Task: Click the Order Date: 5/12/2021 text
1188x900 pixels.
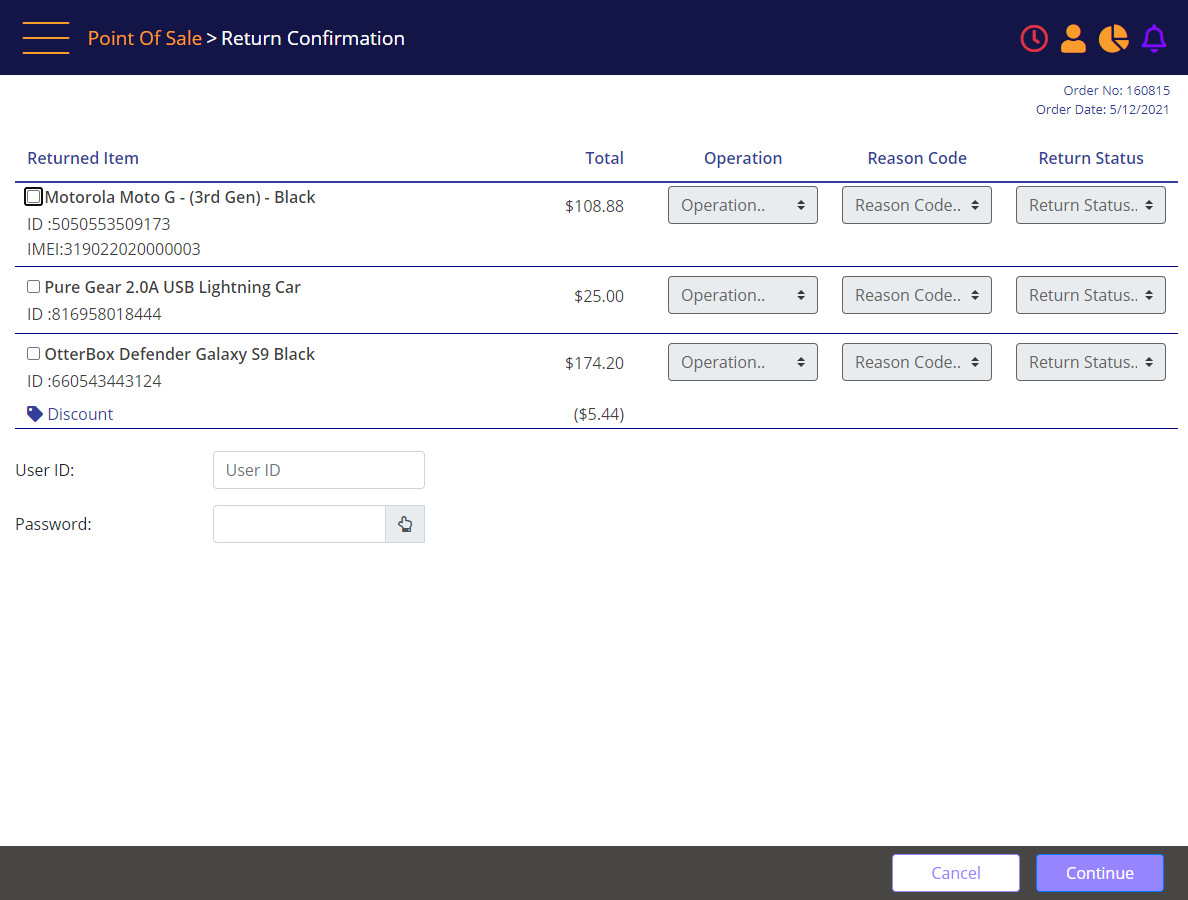Action: [1102, 109]
